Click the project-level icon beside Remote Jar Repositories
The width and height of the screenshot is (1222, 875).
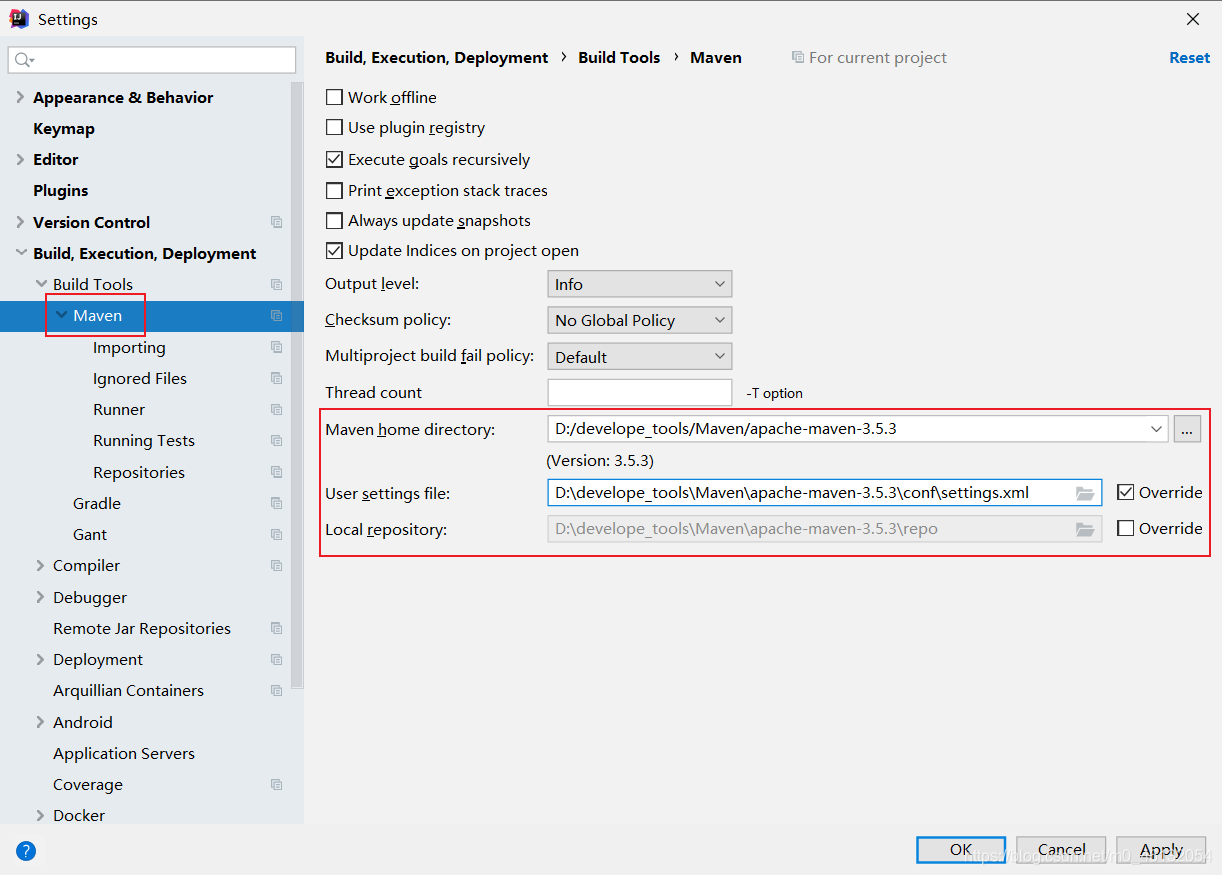click(277, 628)
